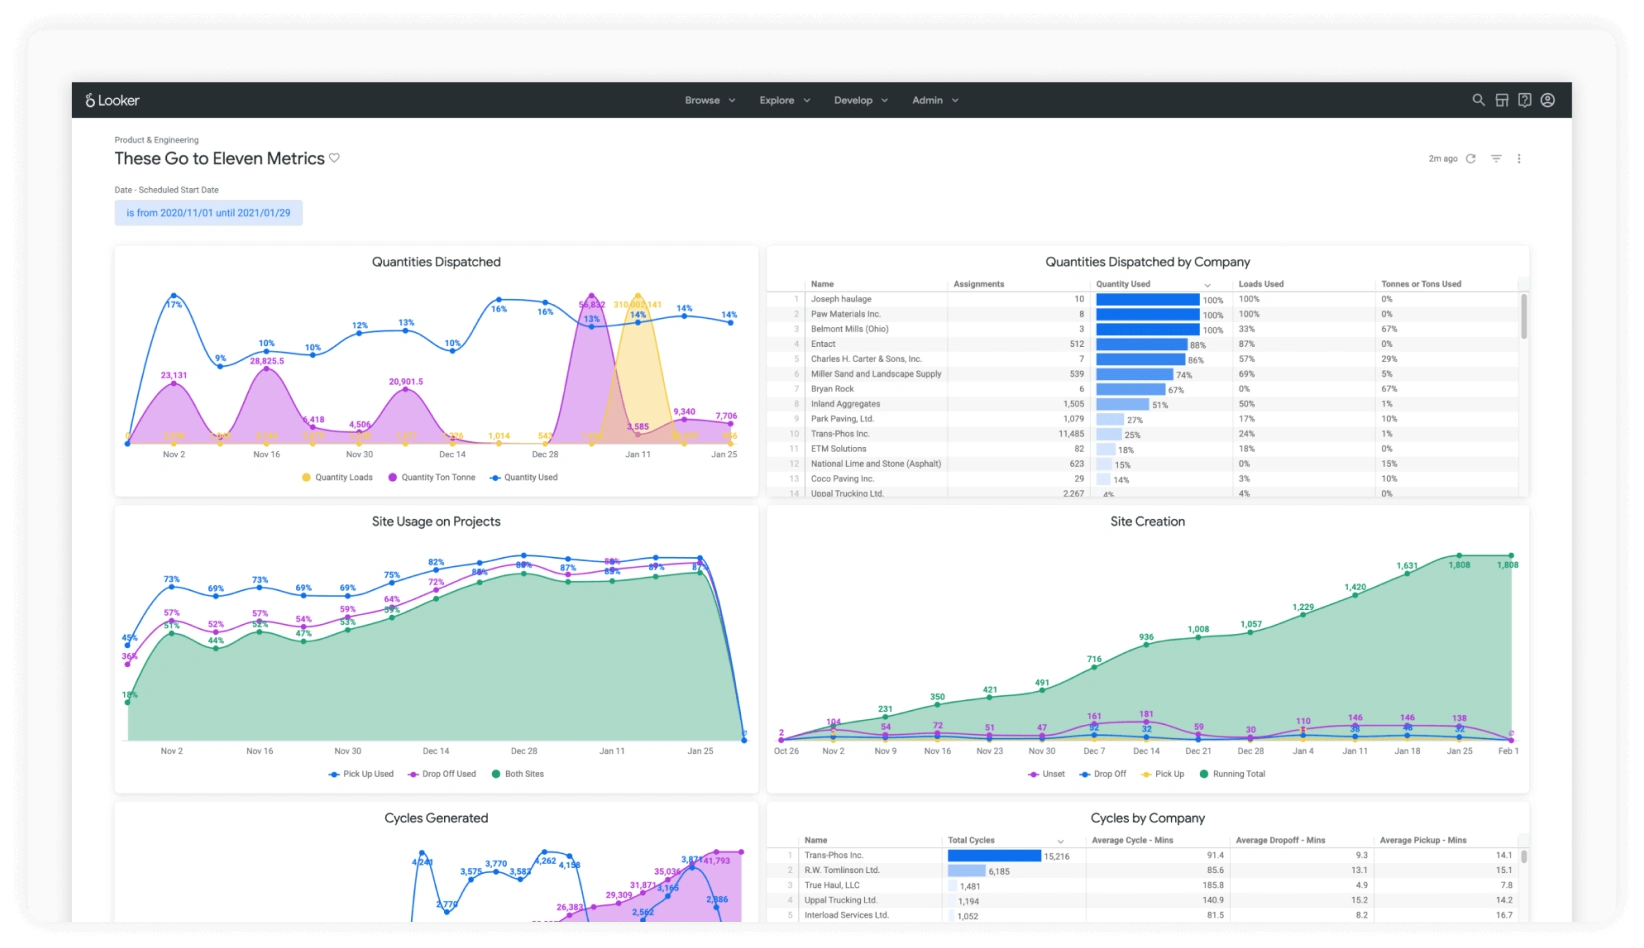The width and height of the screenshot is (1644, 948).
Task: Click the Quantities Dispatched tile title
Action: click(x=436, y=262)
